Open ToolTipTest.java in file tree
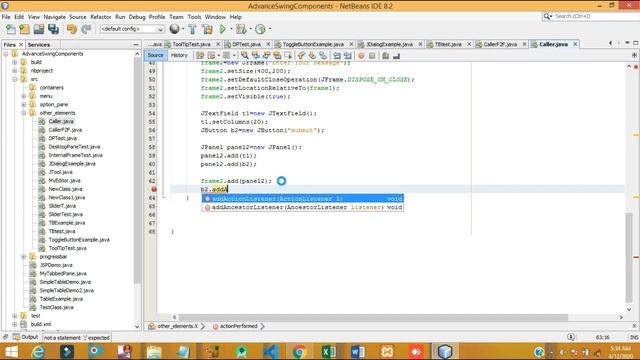Image resolution: width=640 pixels, height=360 pixels. (x=67, y=248)
